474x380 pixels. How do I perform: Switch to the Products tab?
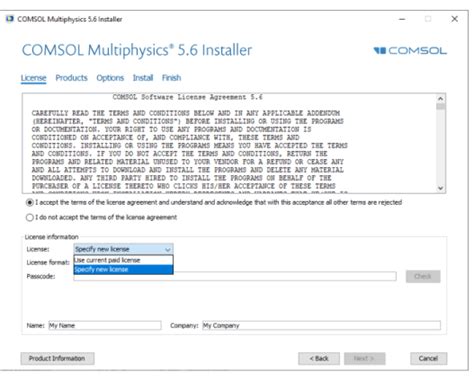[x=71, y=78]
